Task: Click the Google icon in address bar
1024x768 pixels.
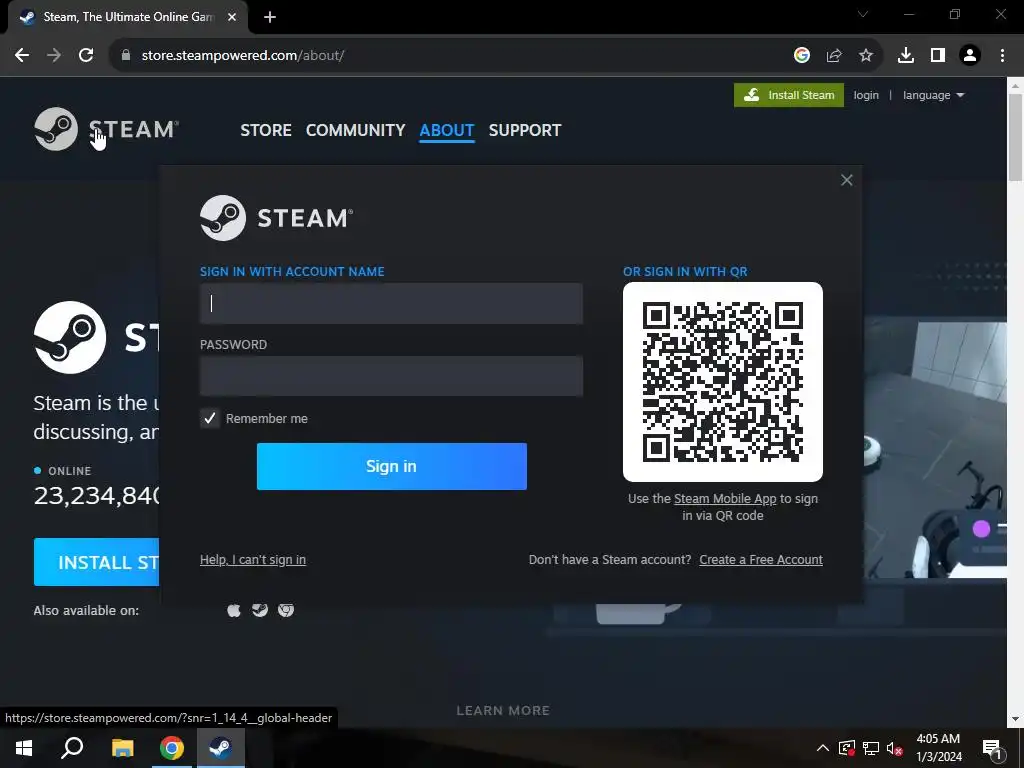Action: coord(802,56)
